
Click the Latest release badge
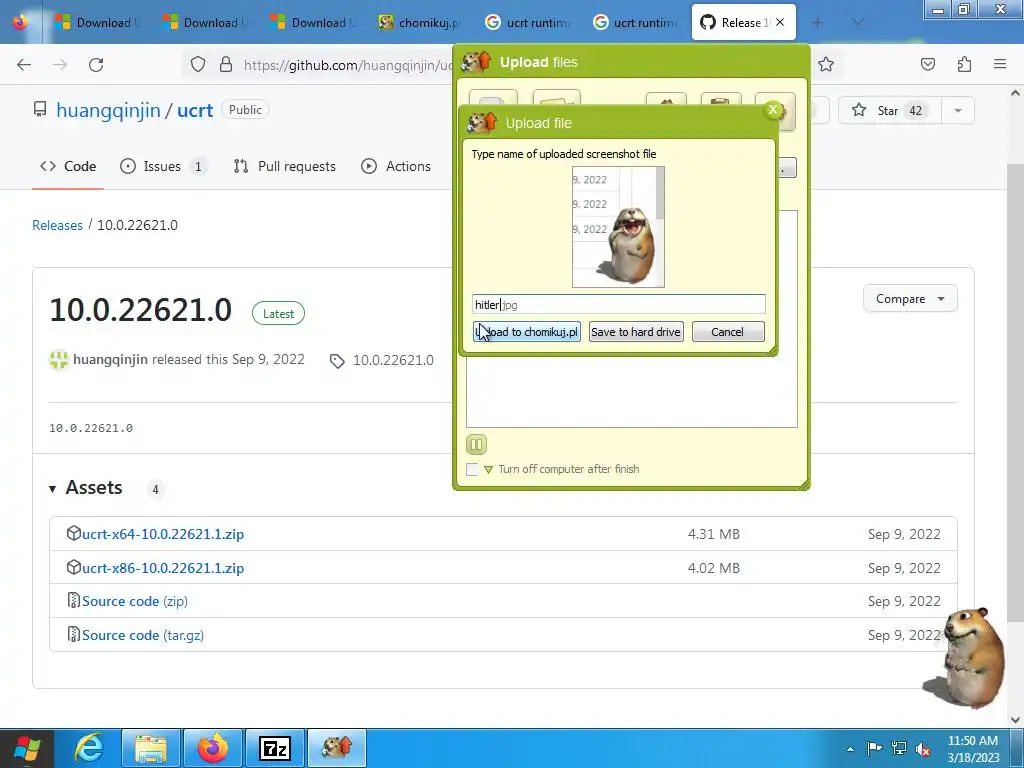pos(278,313)
